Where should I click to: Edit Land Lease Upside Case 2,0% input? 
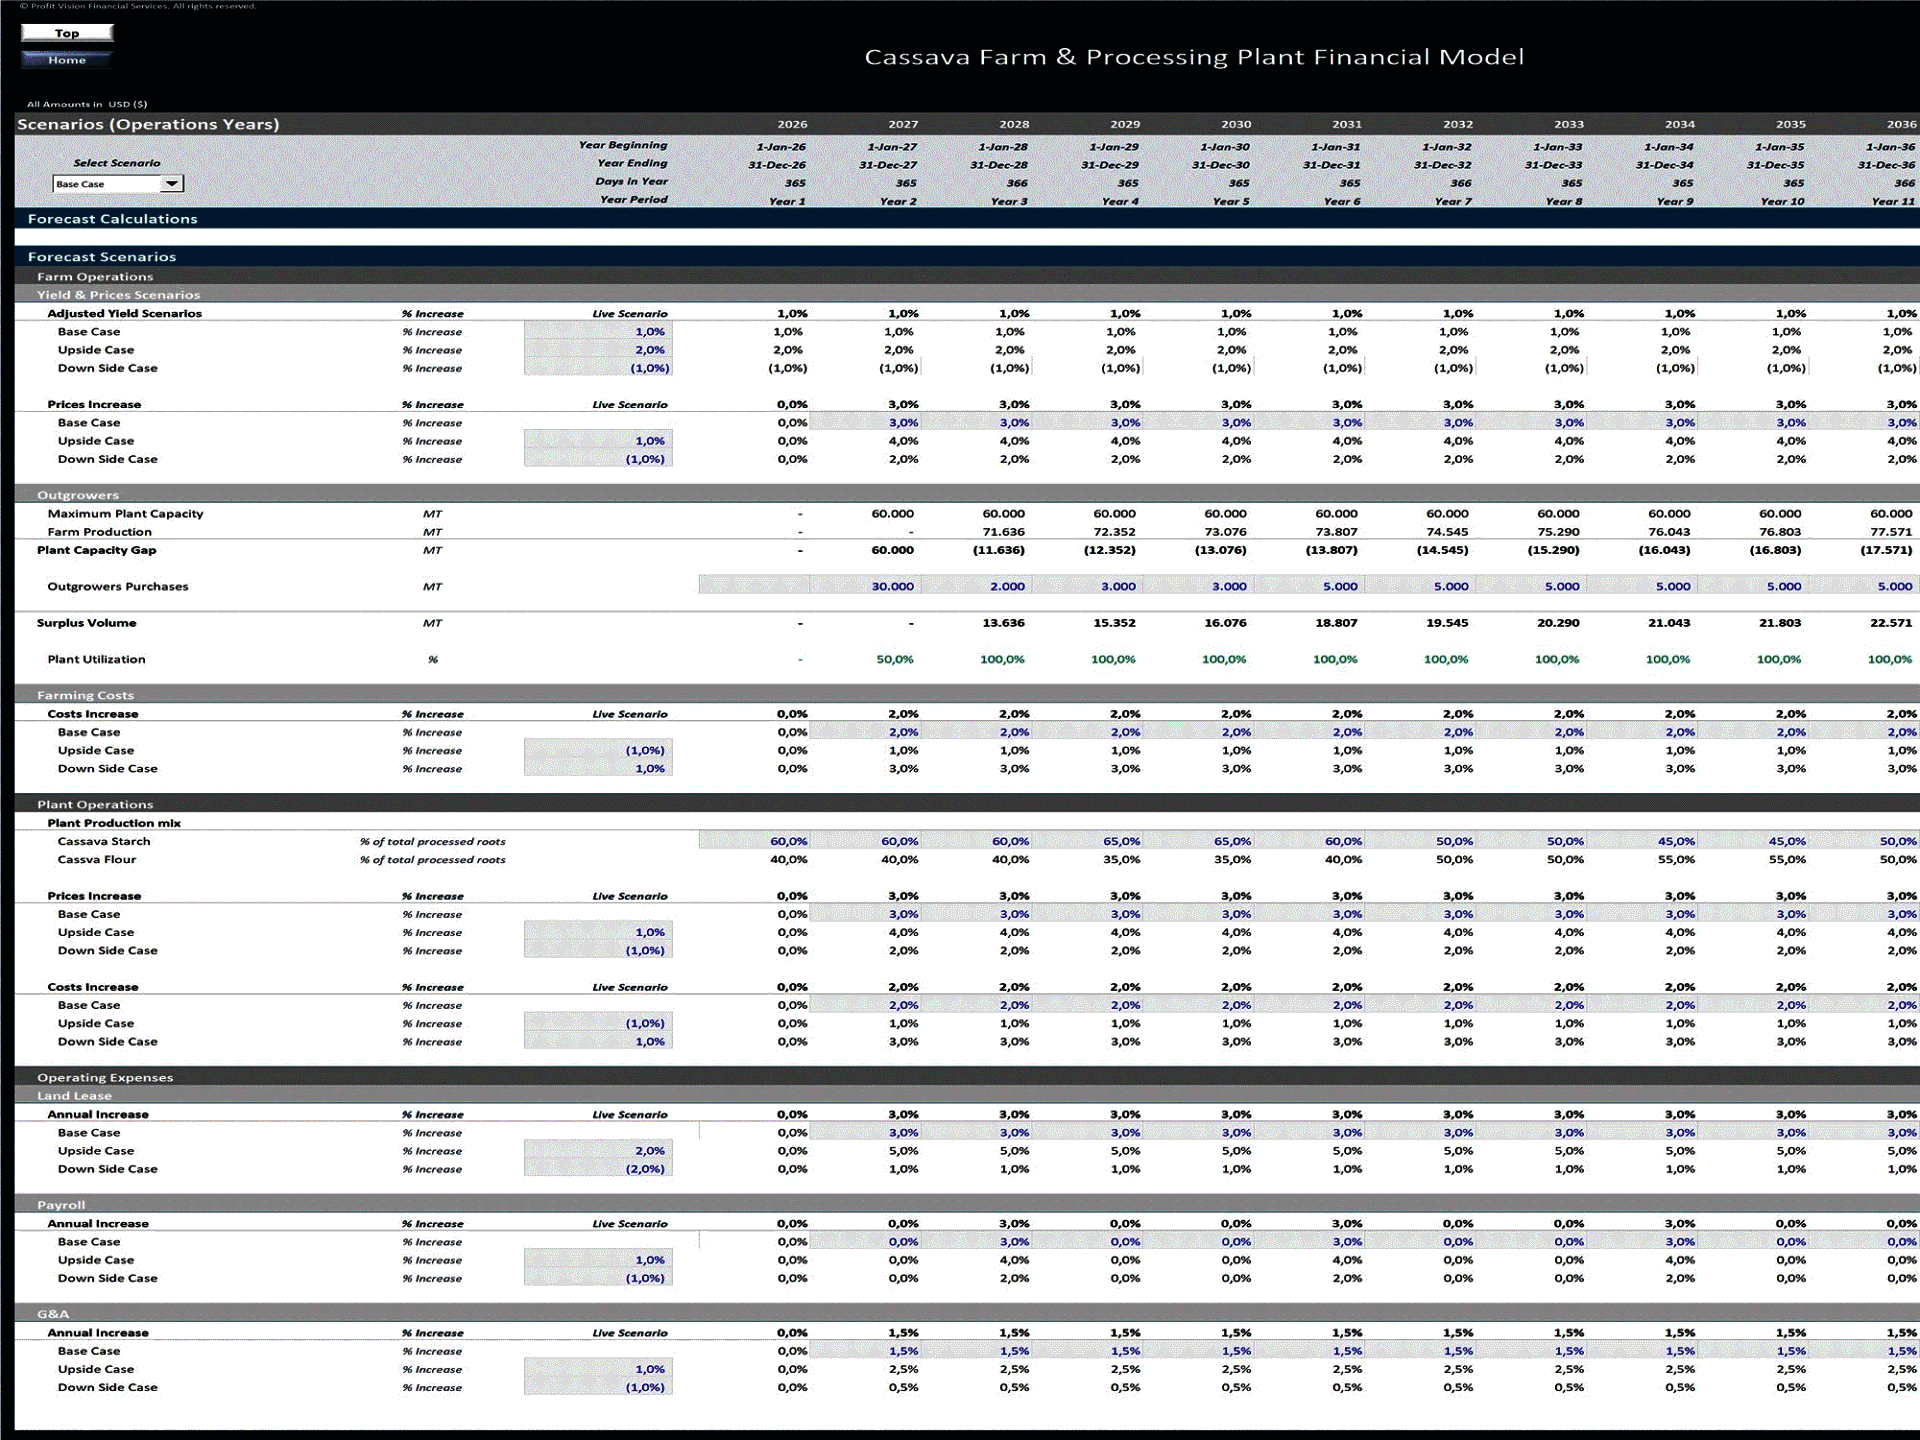[598, 1151]
